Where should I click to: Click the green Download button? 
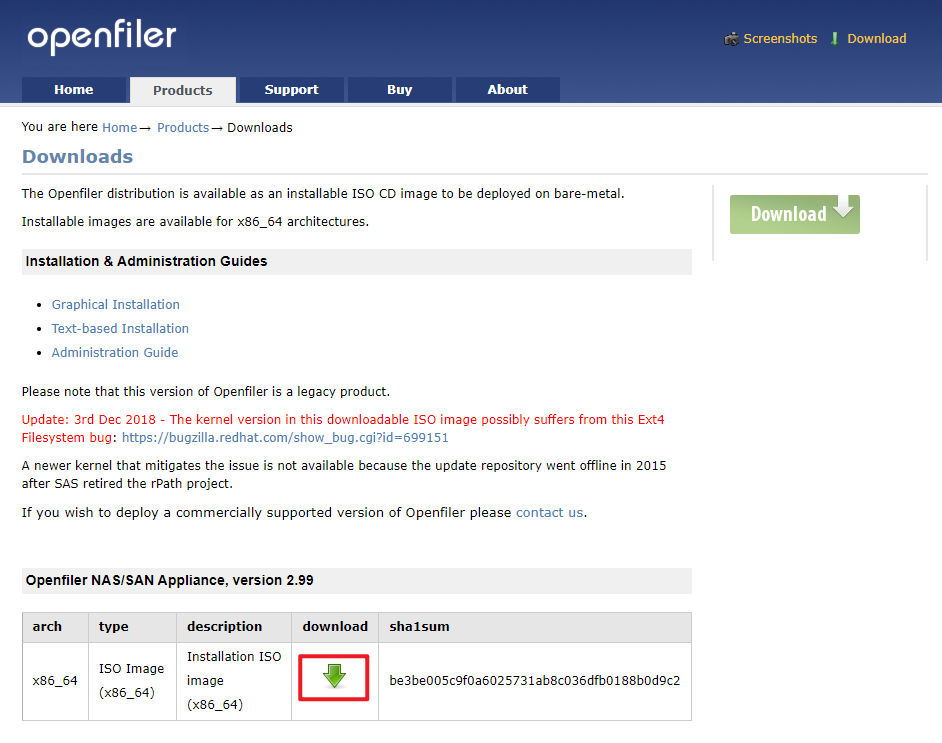pos(794,213)
